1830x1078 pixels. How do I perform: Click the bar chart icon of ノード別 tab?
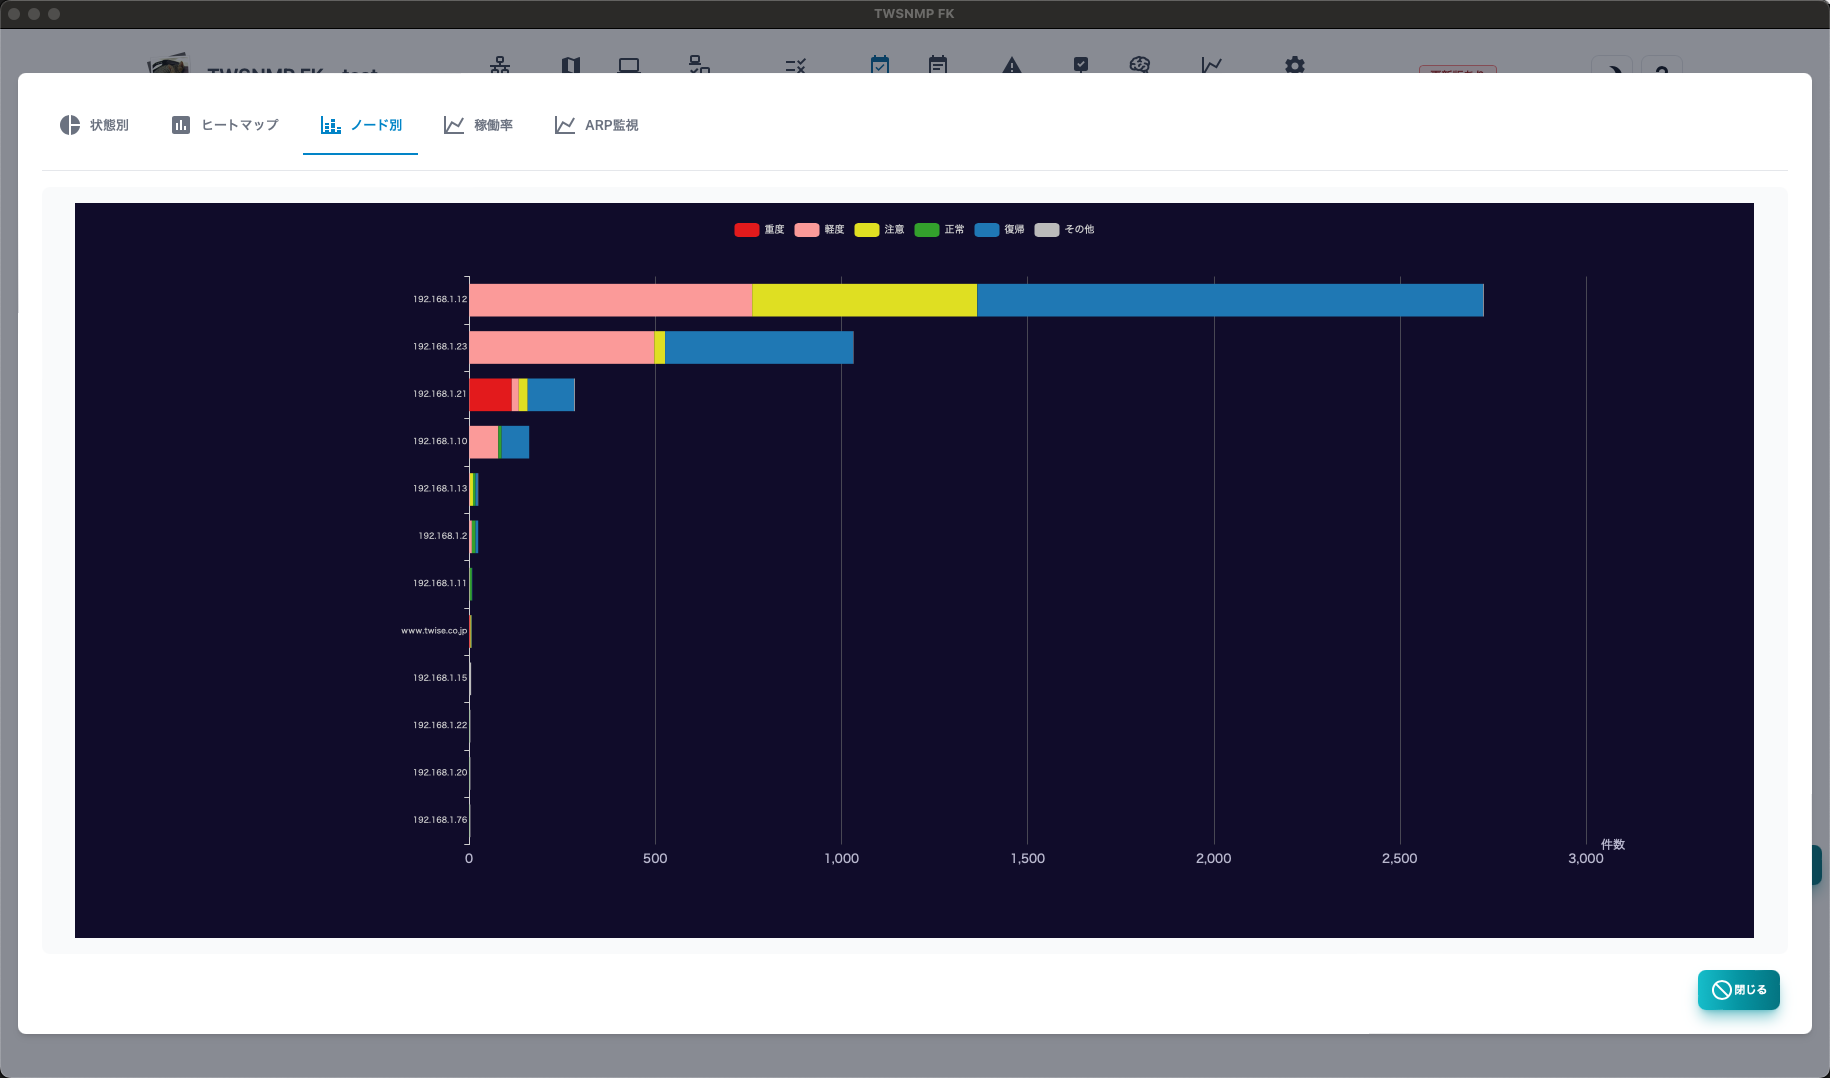[331, 125]
